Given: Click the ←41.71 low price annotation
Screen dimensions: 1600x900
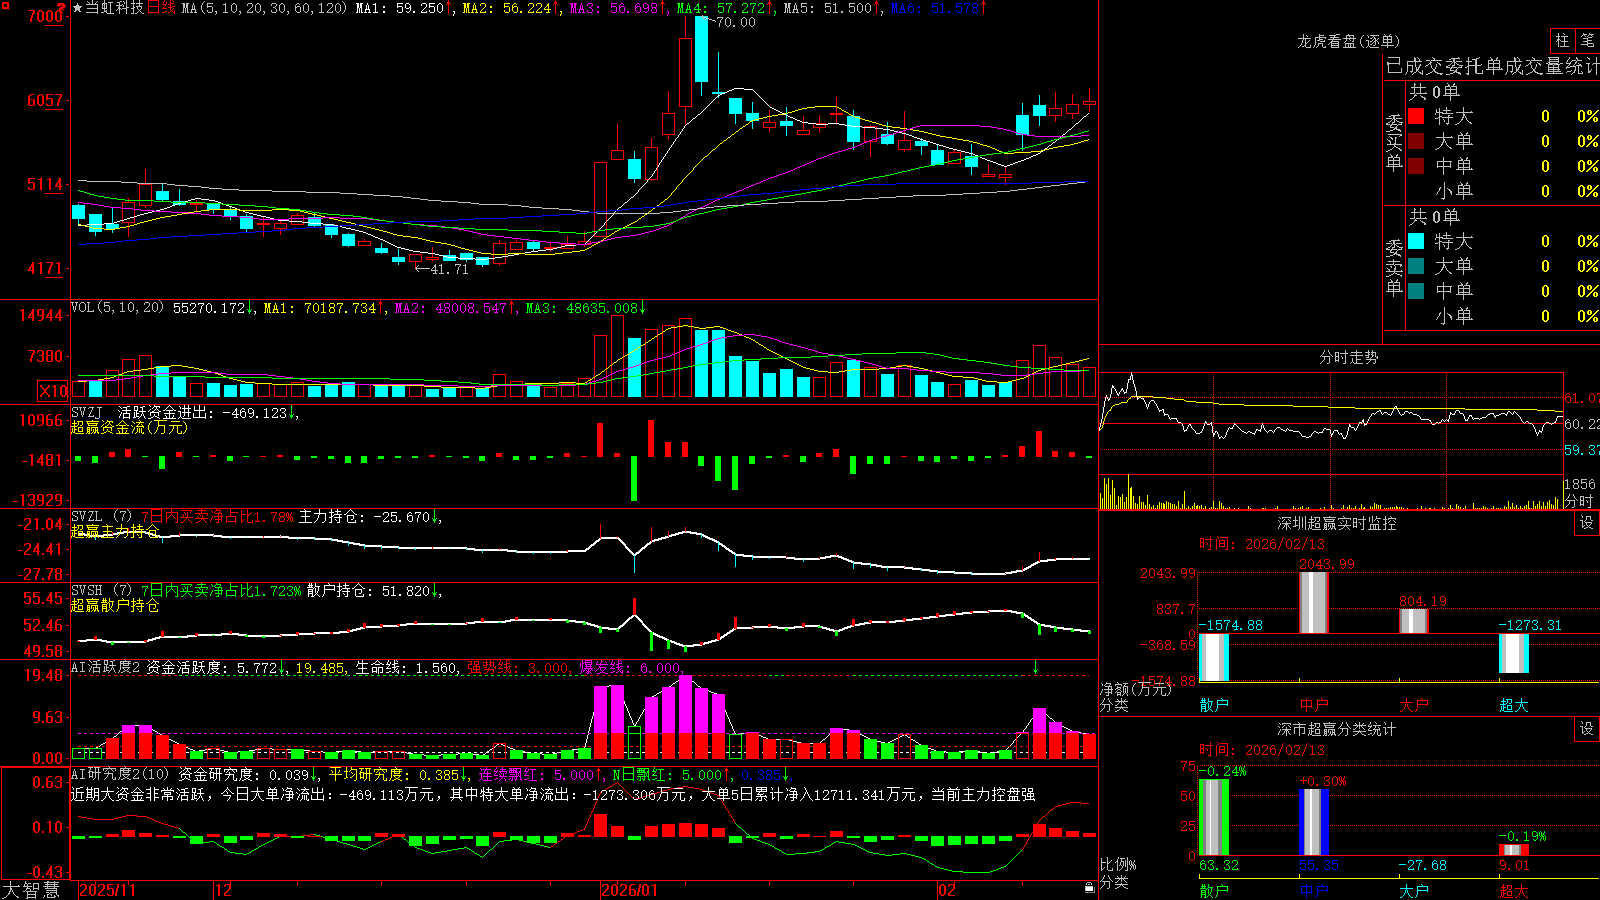Looking at the screenshot, I should coord(441,269).
